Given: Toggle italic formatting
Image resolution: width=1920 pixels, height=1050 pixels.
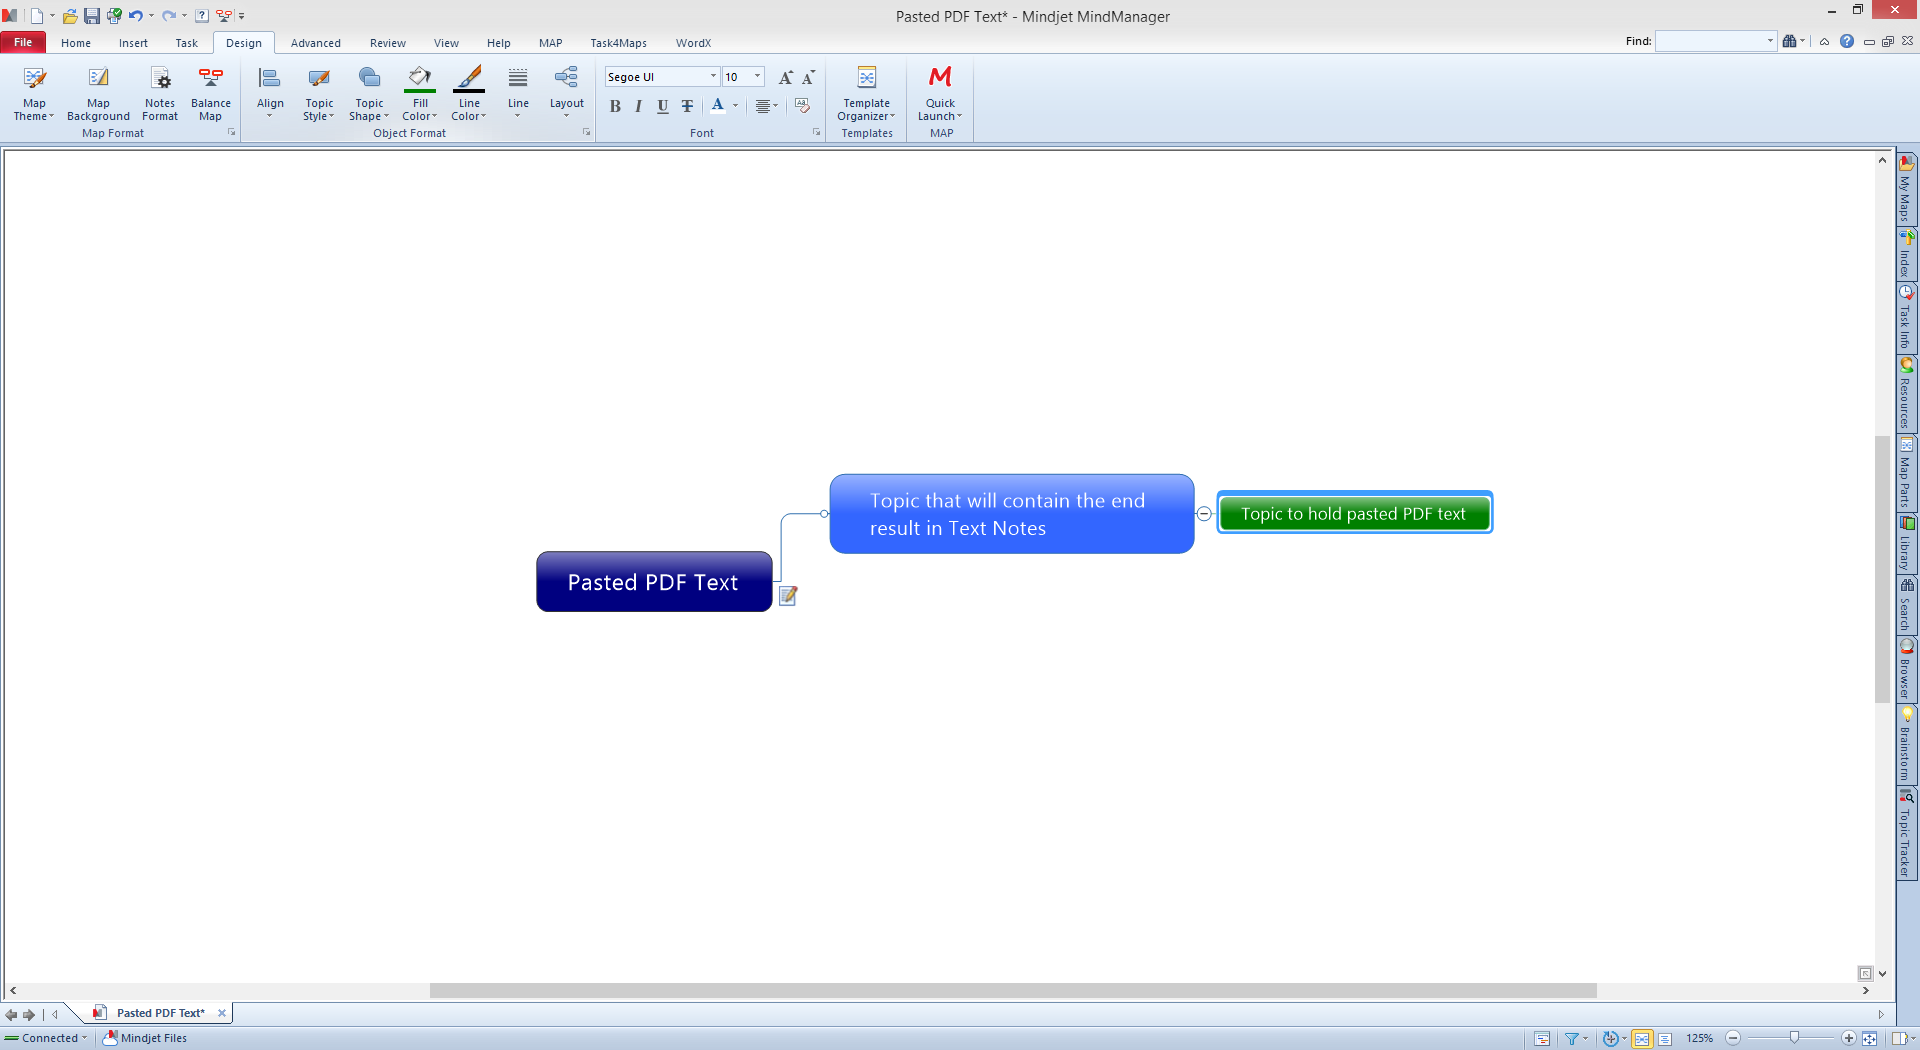Looking at the screenshot, I should click(638, 106).
